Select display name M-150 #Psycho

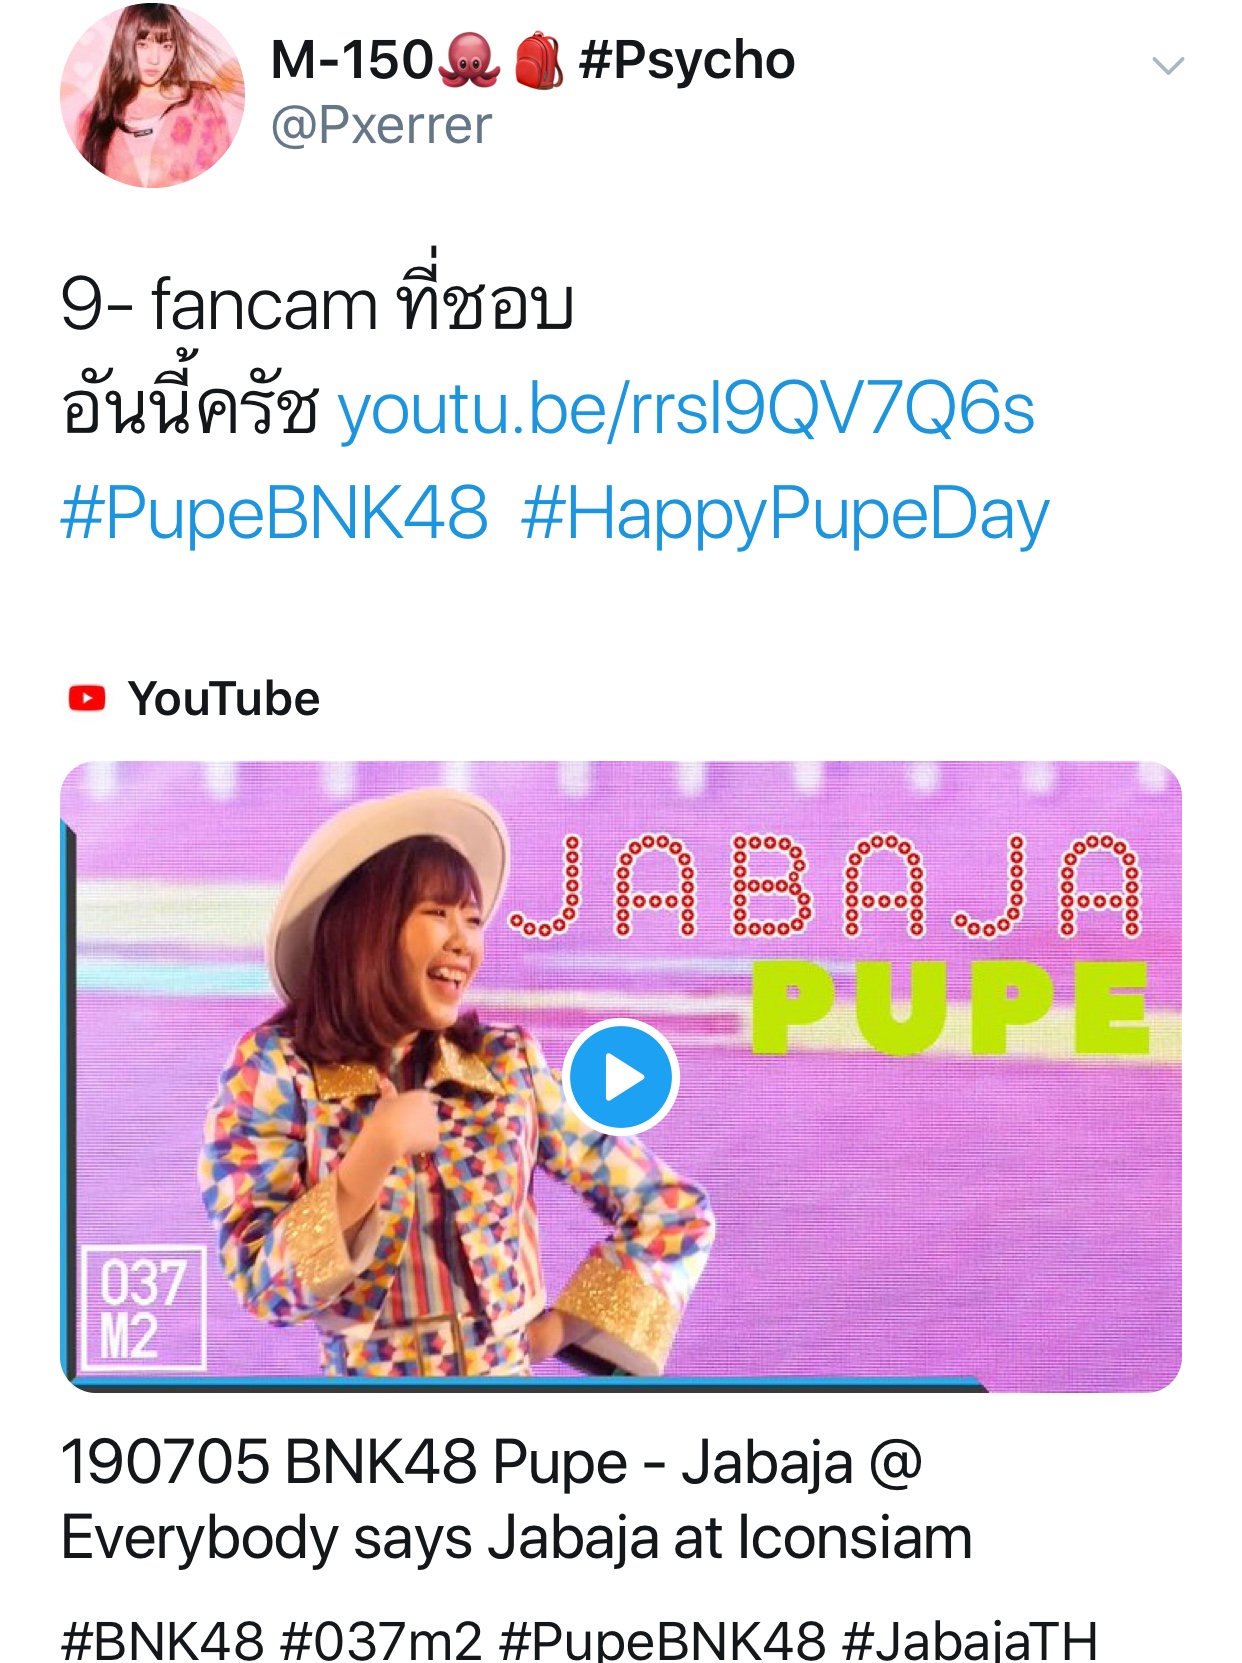[x=533, y=60]
